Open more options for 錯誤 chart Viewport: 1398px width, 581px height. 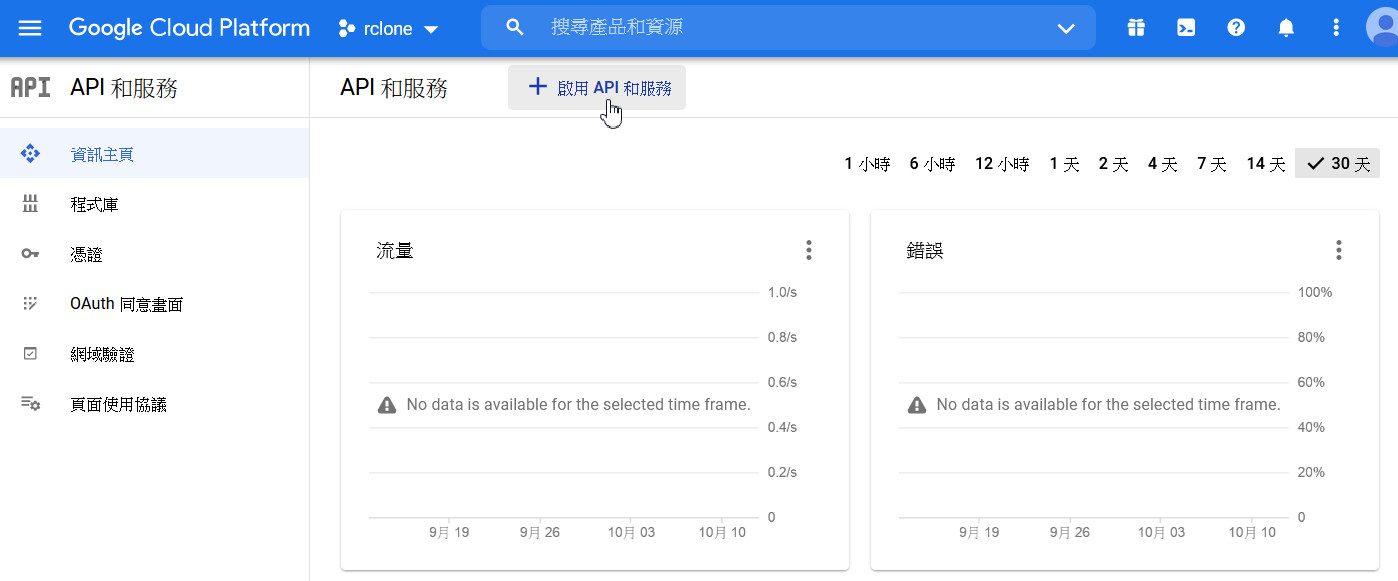tap(1339, 250)
